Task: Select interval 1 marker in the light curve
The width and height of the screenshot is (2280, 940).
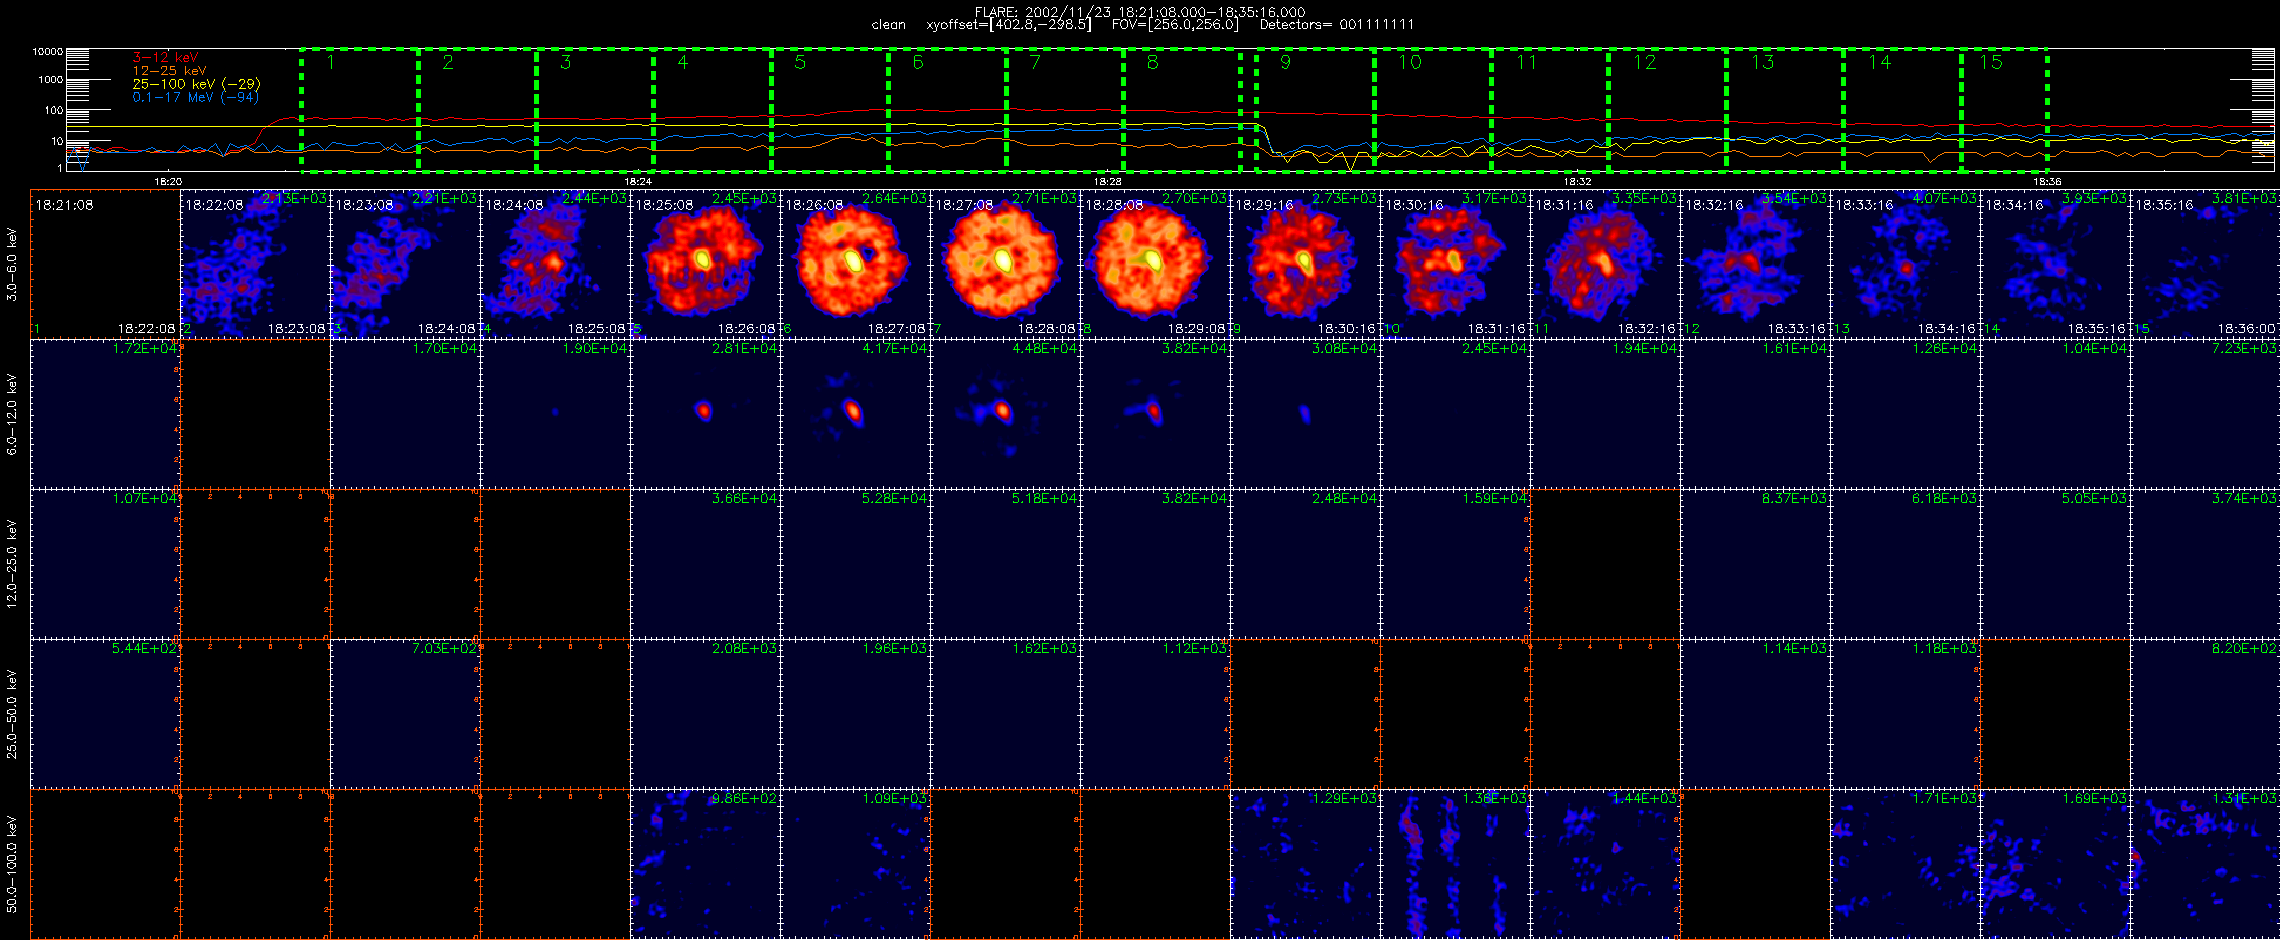Action: [x=330, y=62]
